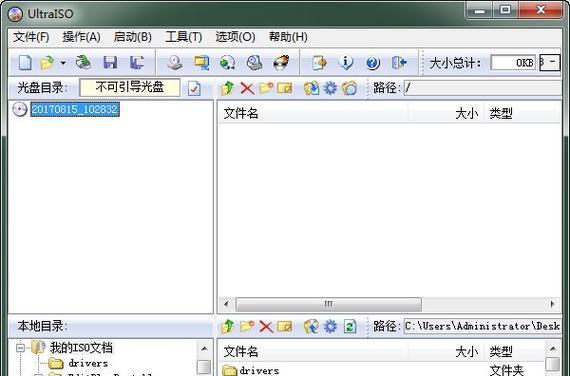Click the right arrow of image list scrollbar
This screenshot has width=570, height=376.
[x=553, y=304]
